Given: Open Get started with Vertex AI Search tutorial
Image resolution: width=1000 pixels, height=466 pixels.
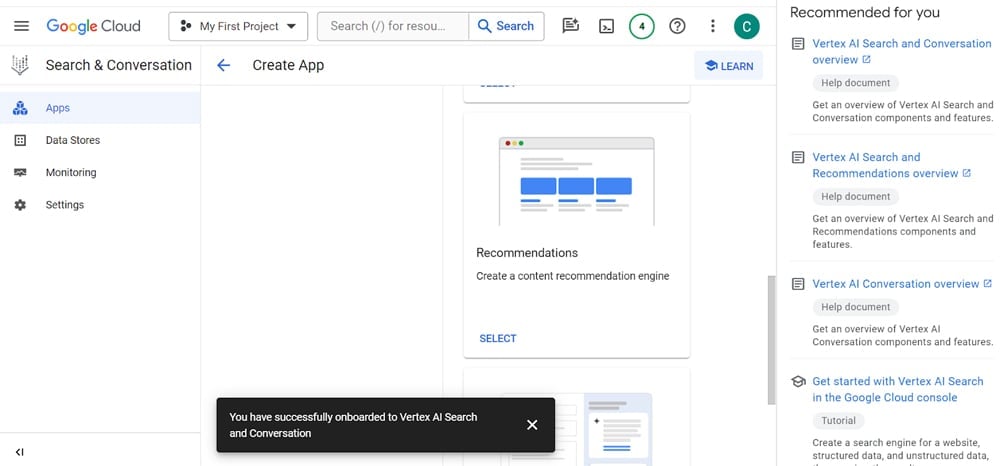Looking at the screenshot, I should [897, 389].
